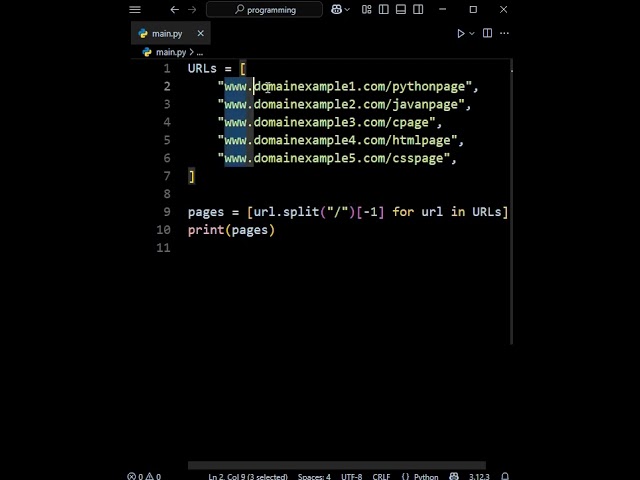Toggle the bottom panel

(401, 9)
